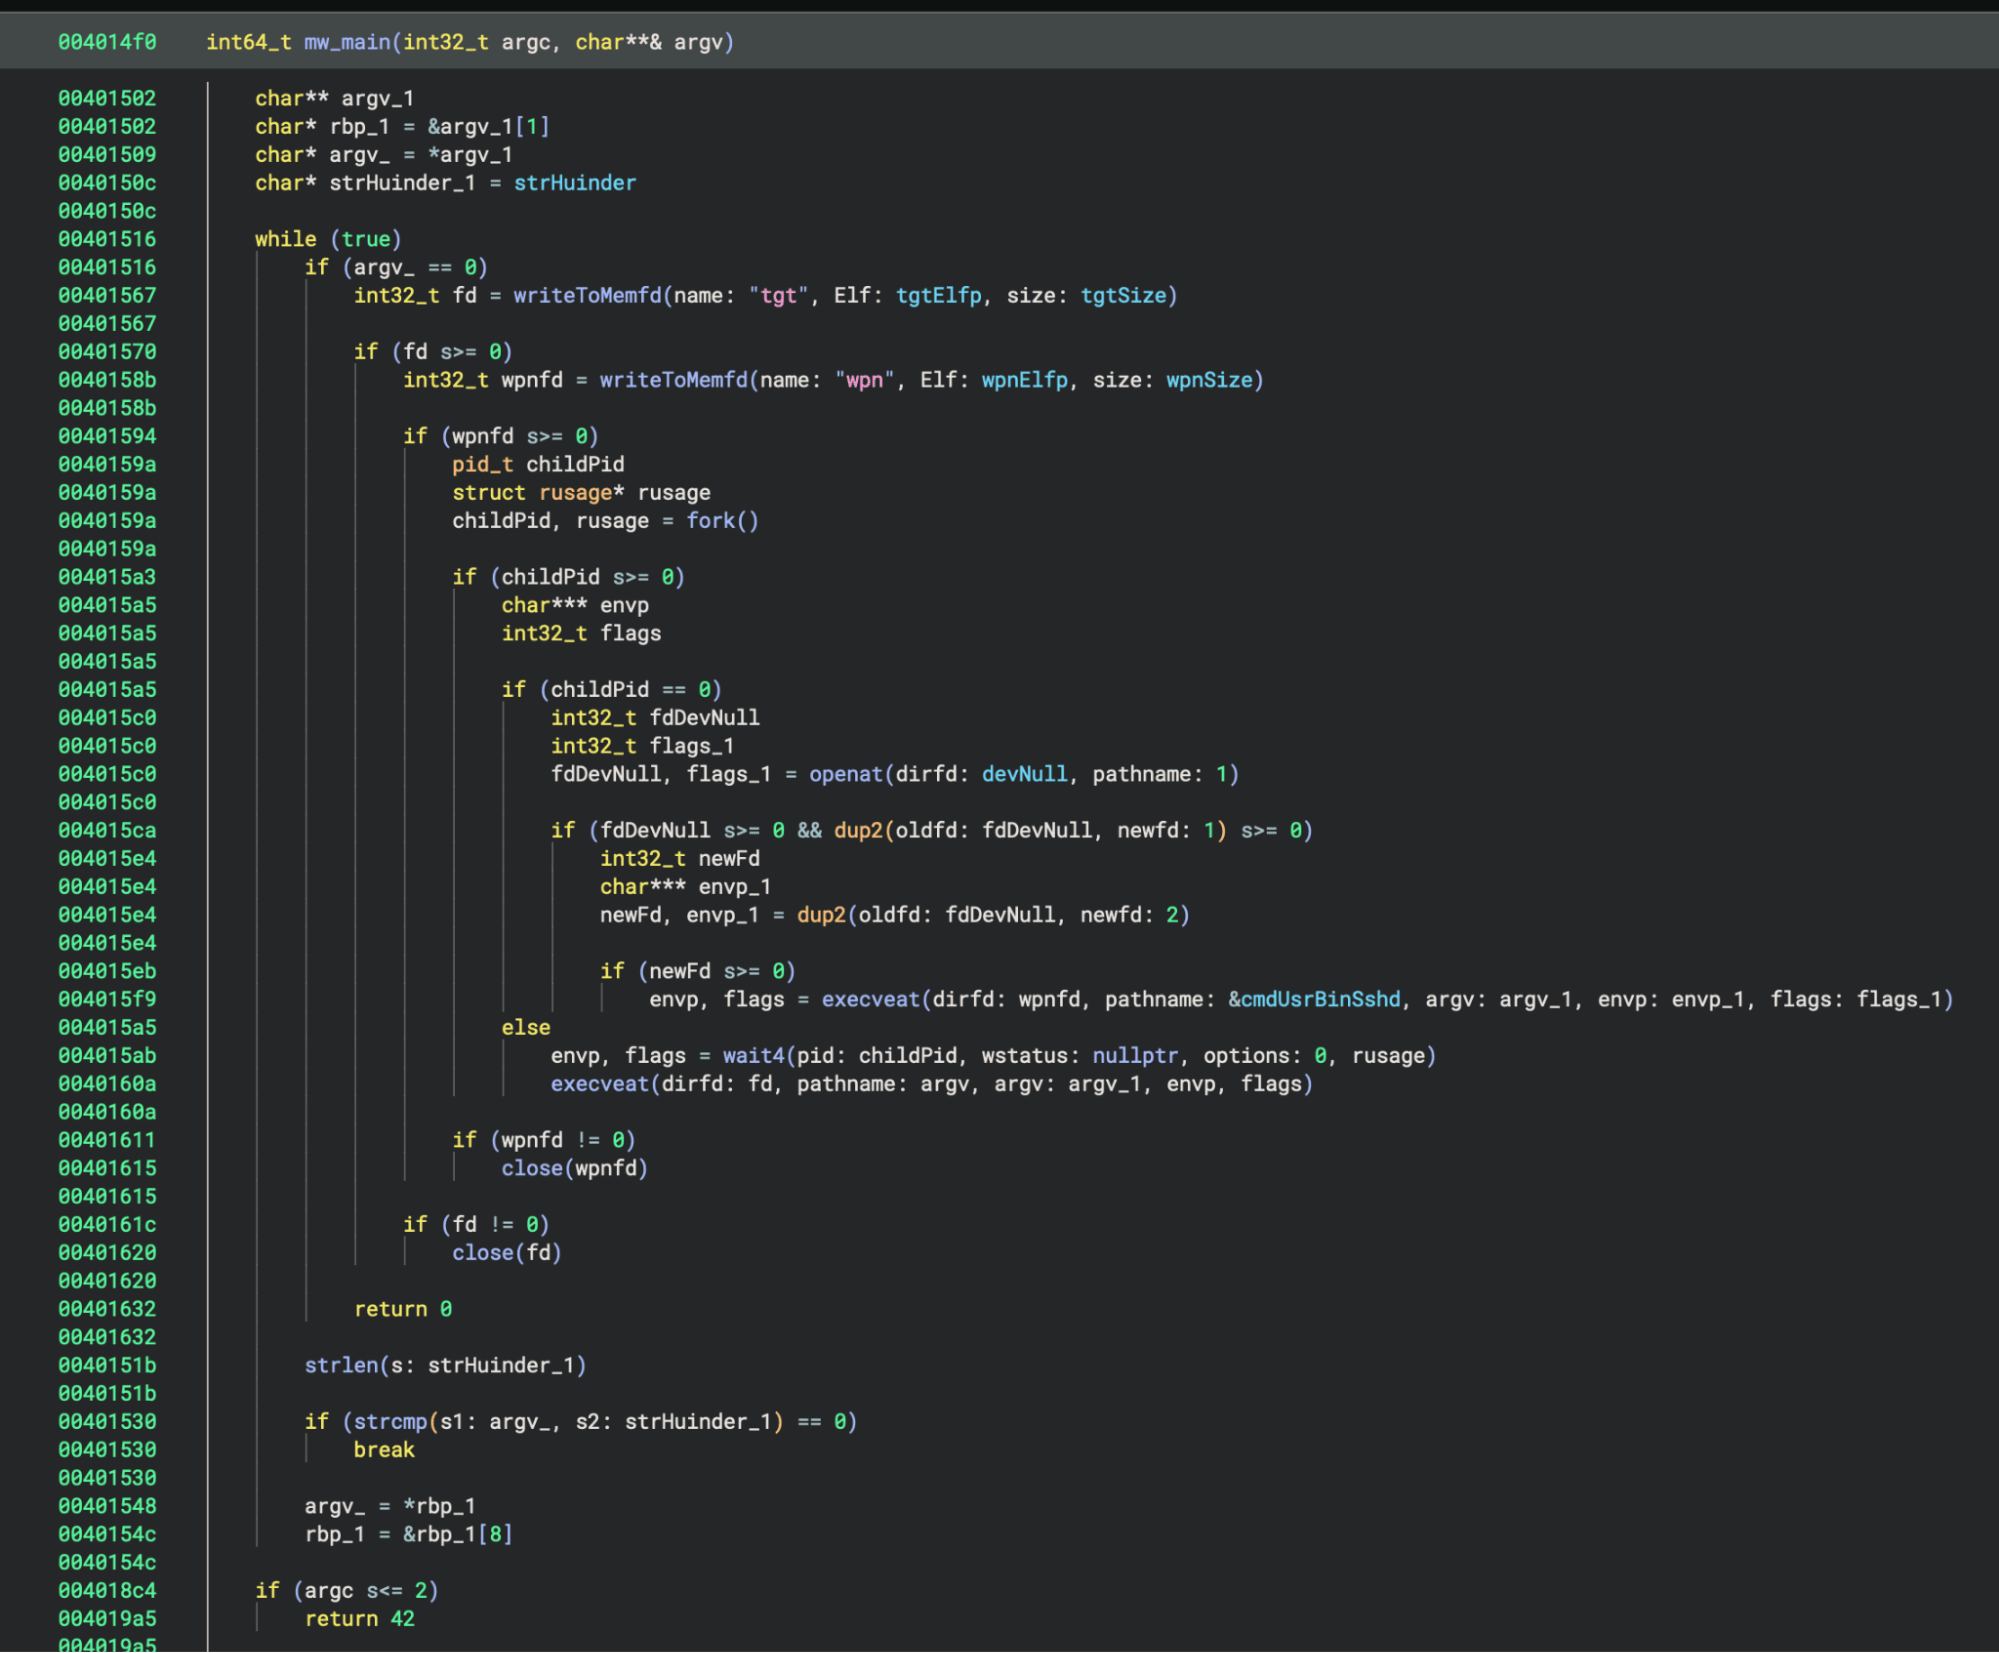Click address 00401516 at while line
Screen dimensions: 1999x1653
[107, 239]
